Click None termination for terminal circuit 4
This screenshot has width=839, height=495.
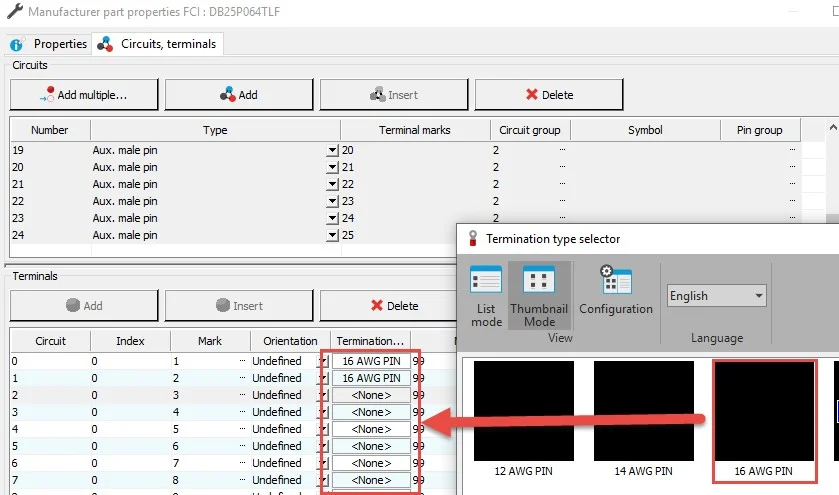tap(371, 429)
